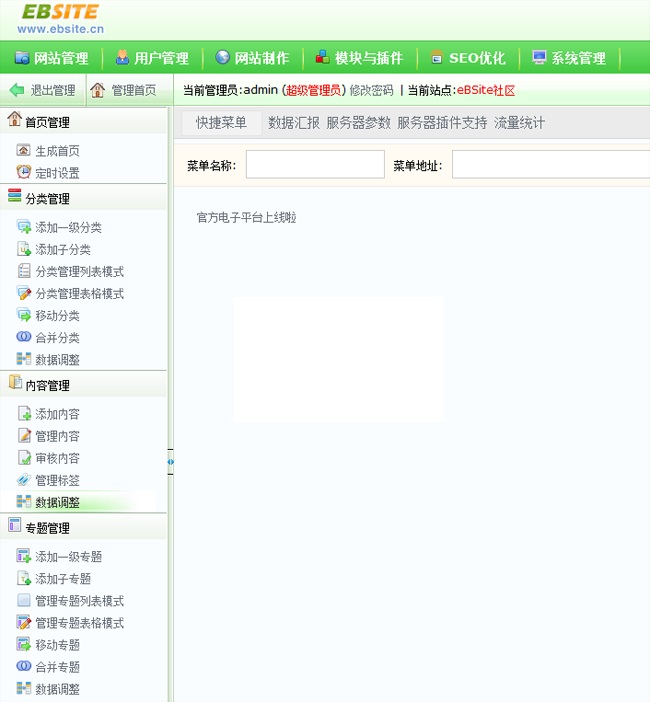Click the 管理专题列表模式 icon
650x702 pixels.
23,600
